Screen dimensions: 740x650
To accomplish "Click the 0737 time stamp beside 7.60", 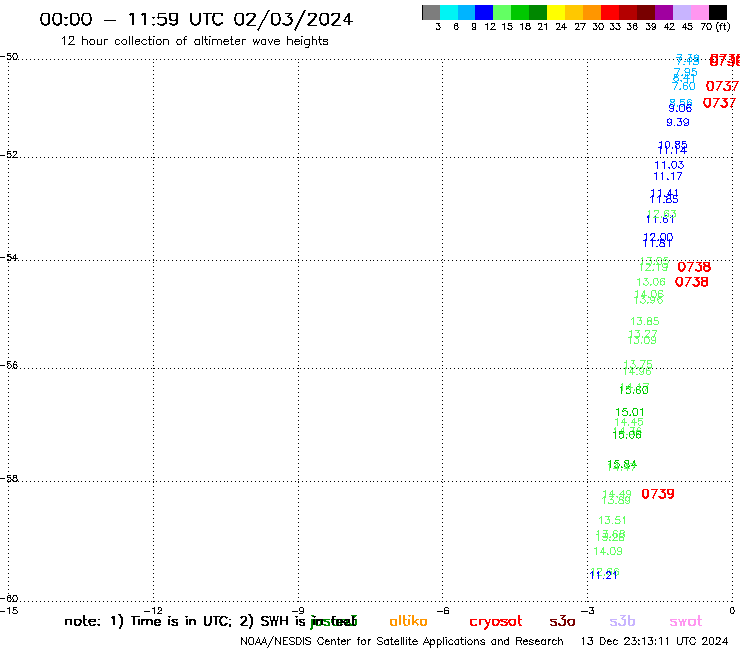I will coord(722,86).
